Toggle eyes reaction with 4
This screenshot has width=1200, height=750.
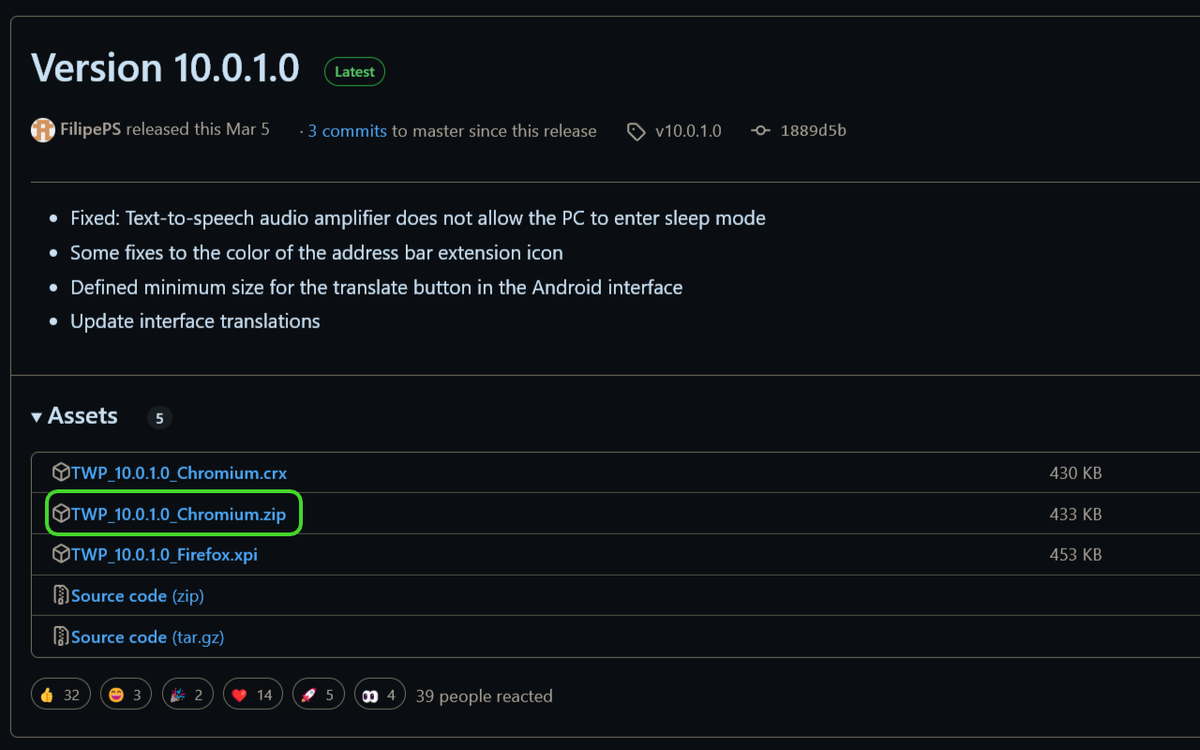point(380,695)
